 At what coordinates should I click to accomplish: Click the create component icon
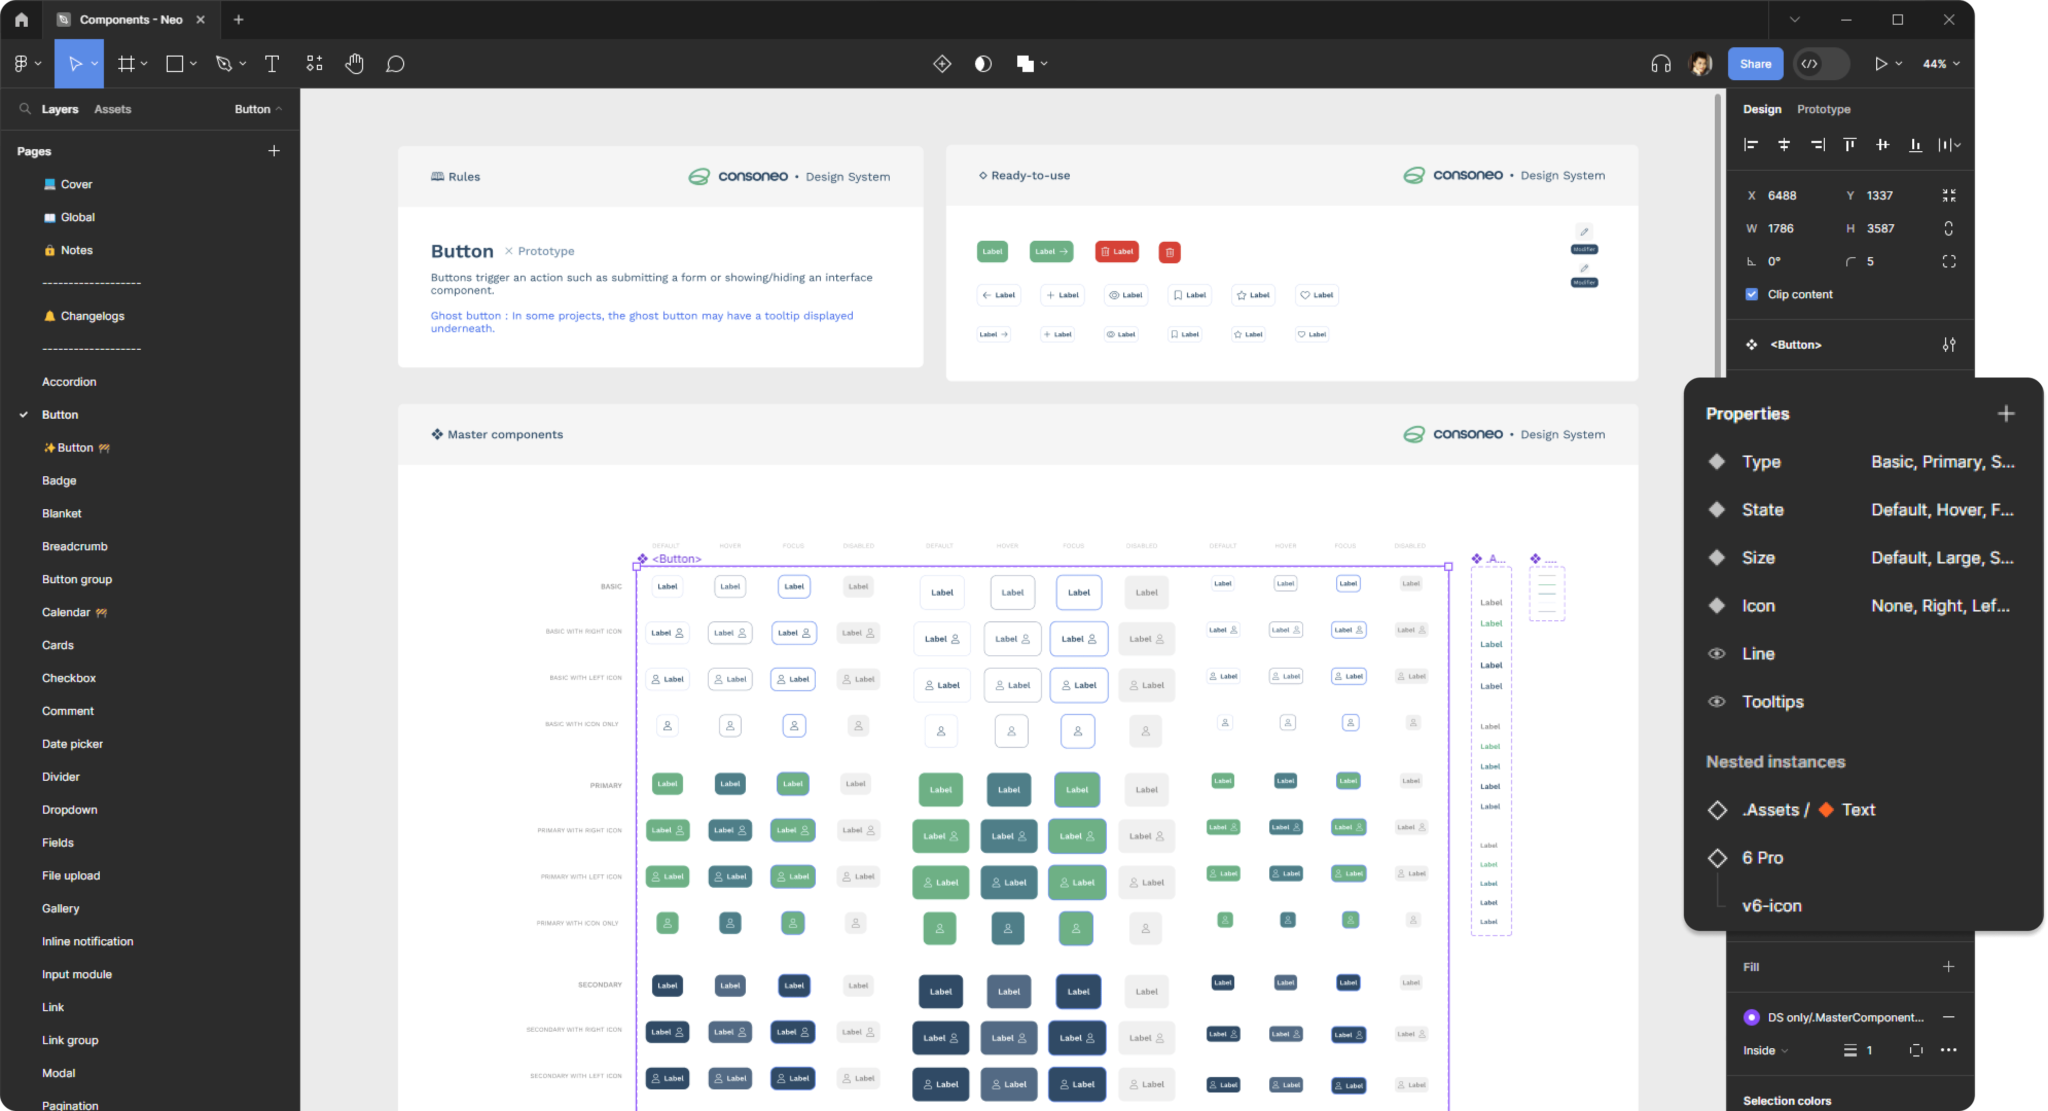click(x=941, y=63)
